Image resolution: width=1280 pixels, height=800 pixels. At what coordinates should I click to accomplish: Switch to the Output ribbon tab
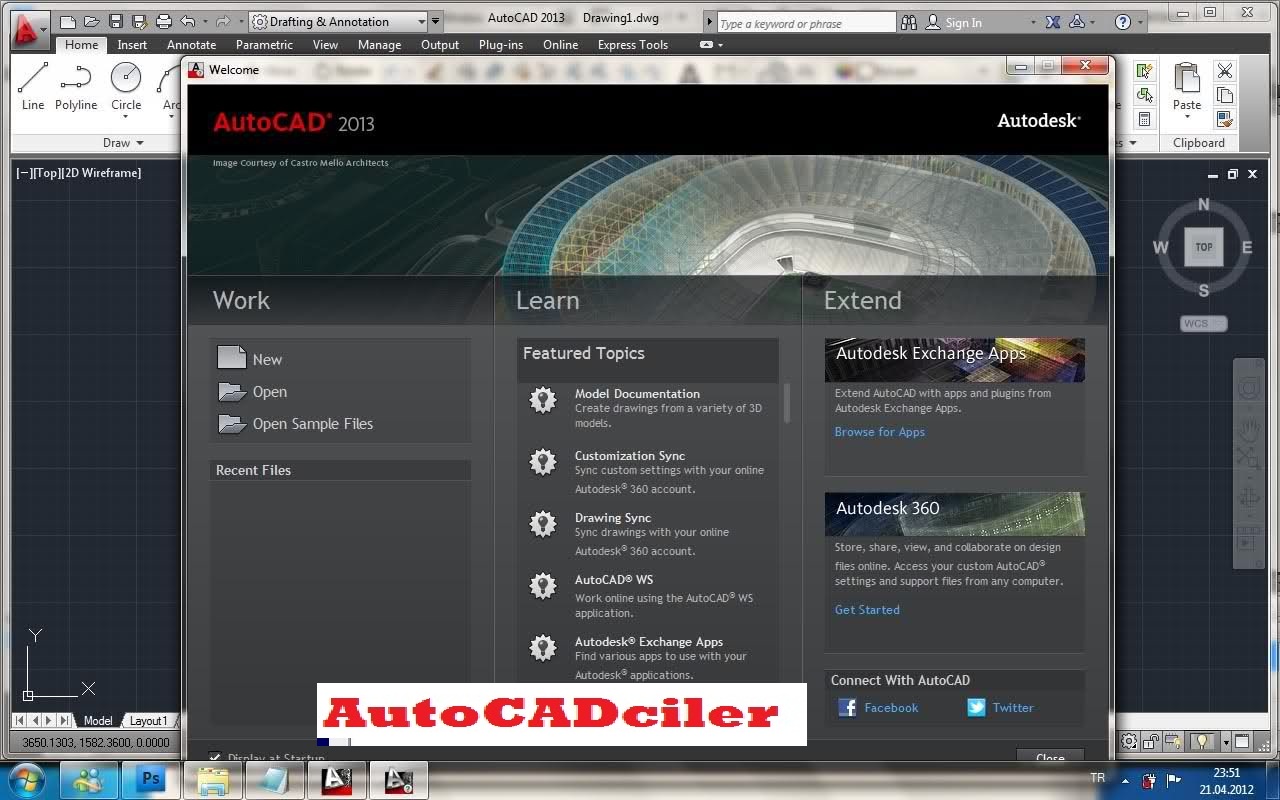pos(440,45)
